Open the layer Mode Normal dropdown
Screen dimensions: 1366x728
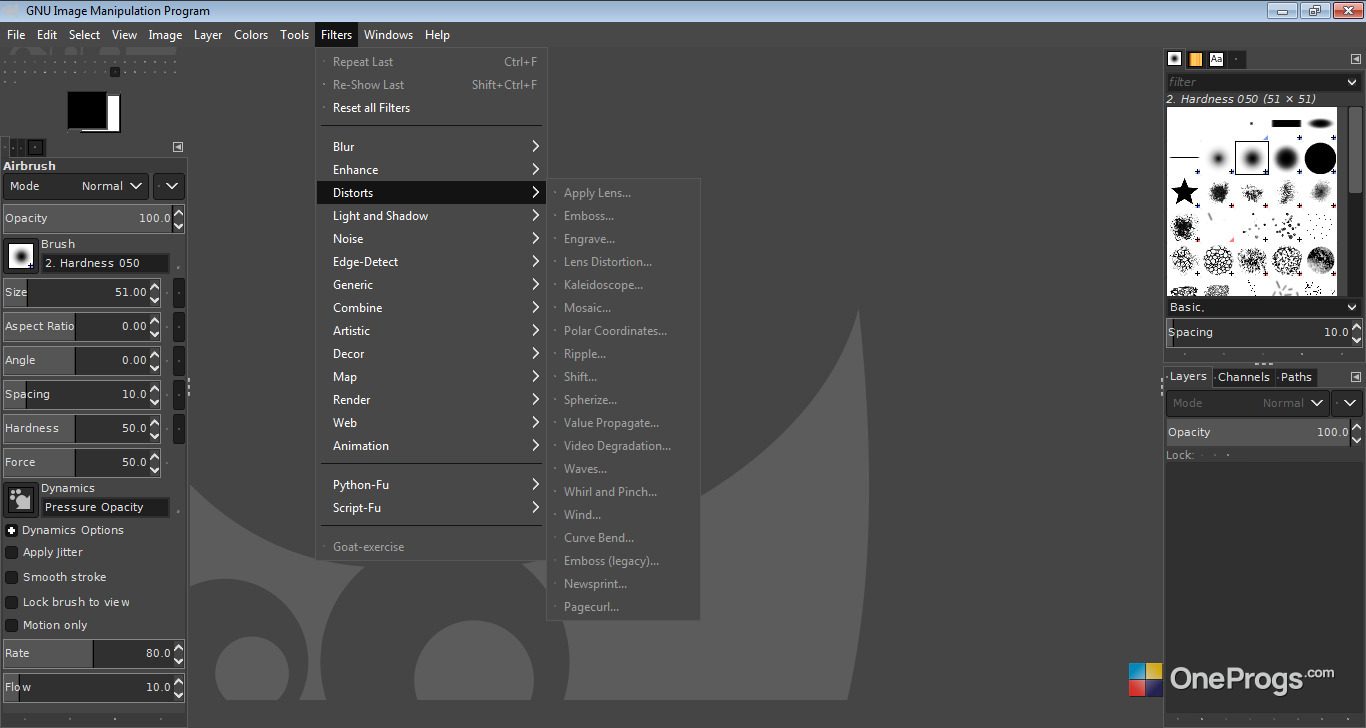tap(1247, 403)
